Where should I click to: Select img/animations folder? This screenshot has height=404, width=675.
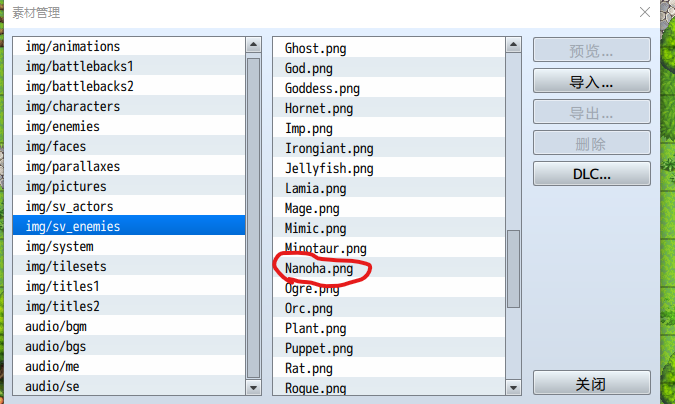[x=129, y=46]
